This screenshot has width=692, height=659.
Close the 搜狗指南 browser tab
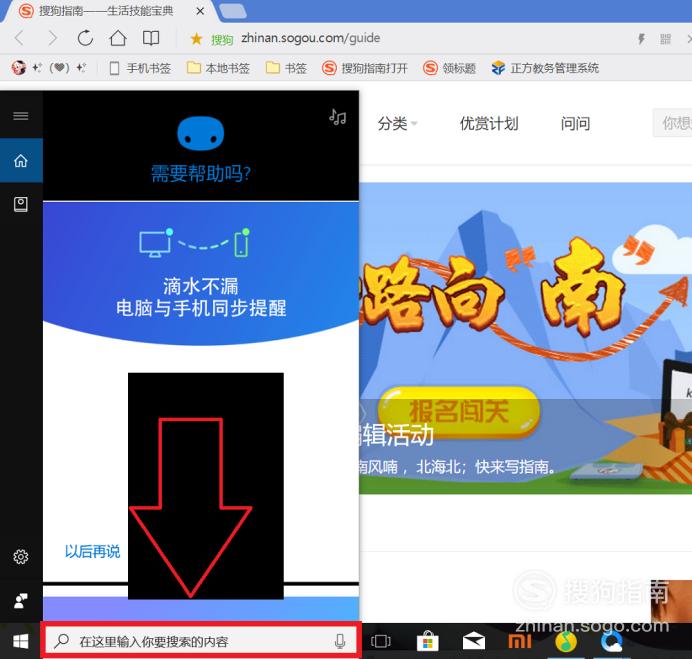click(x=200, y=11)
